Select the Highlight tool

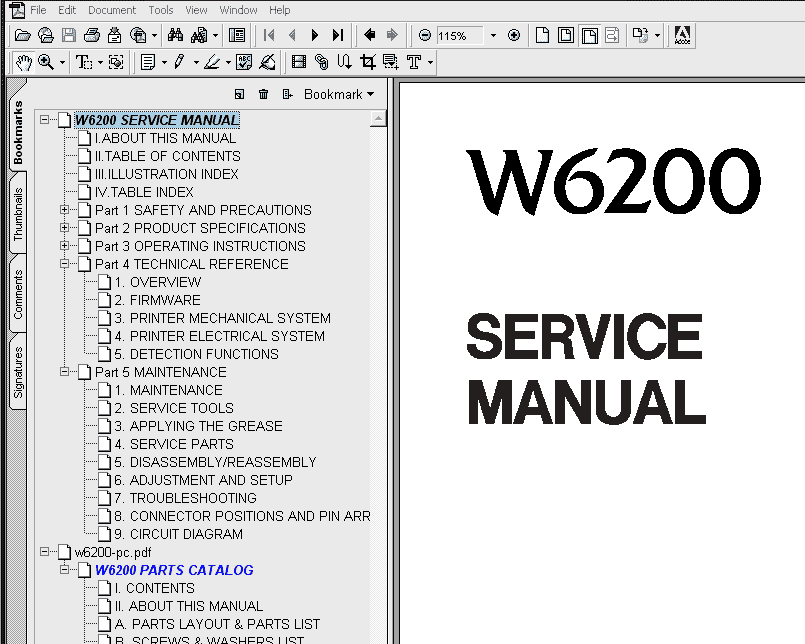[212, 63]
